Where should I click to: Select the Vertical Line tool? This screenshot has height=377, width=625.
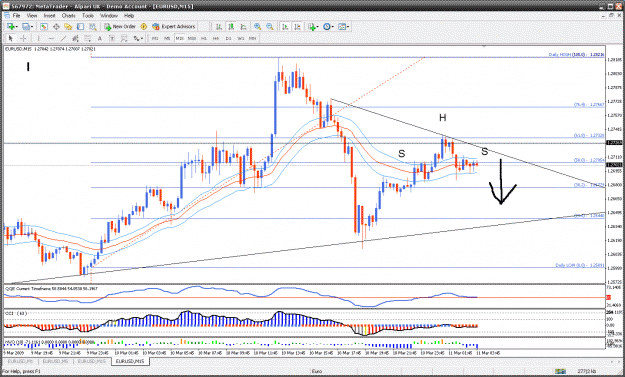pyautogui.click(x=39, y=38)
